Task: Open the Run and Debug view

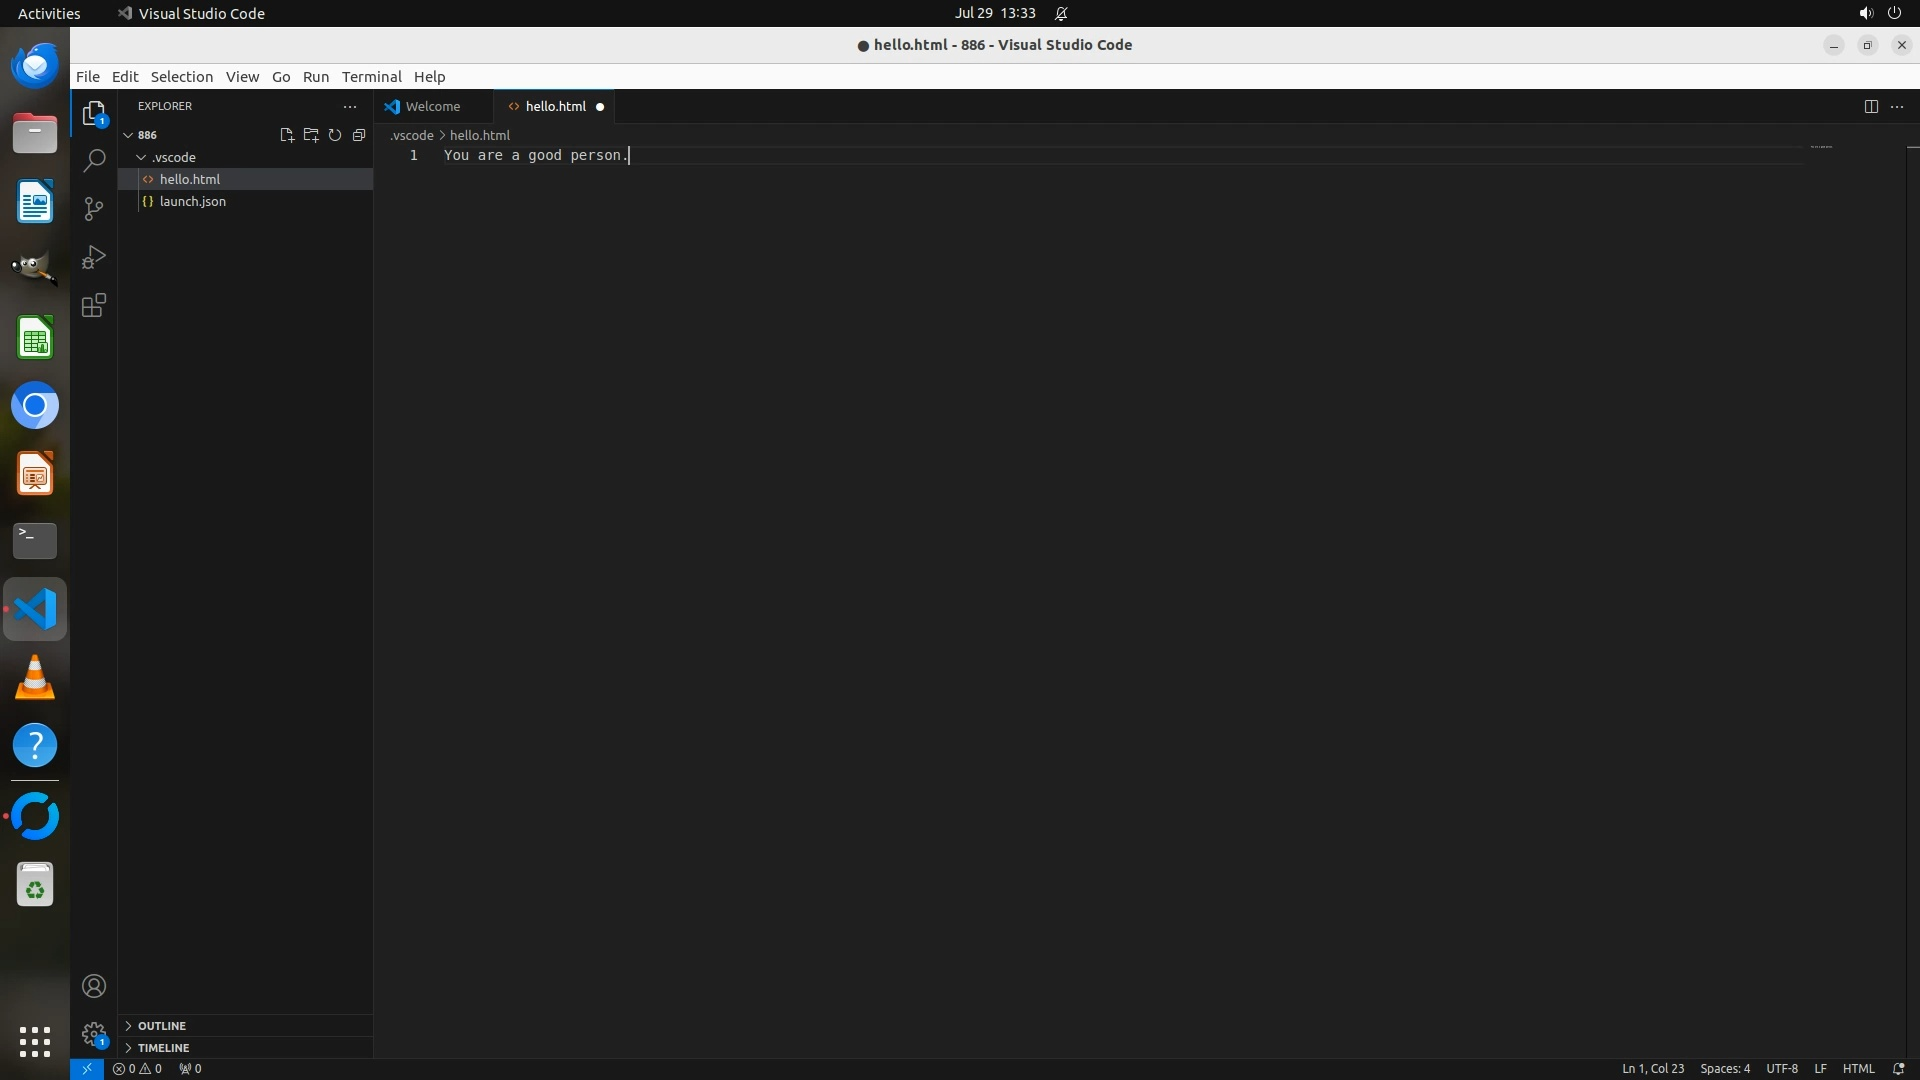Action: [94, 257]
